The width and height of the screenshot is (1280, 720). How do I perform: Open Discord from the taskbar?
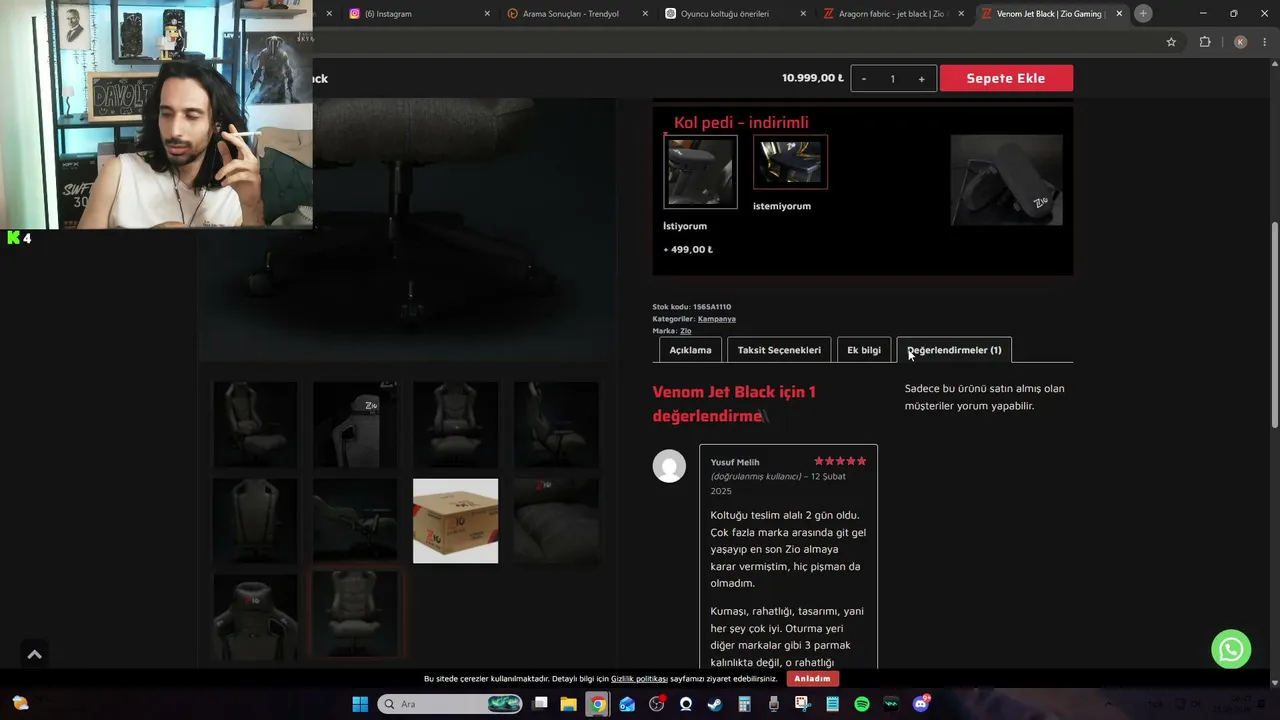921,704
